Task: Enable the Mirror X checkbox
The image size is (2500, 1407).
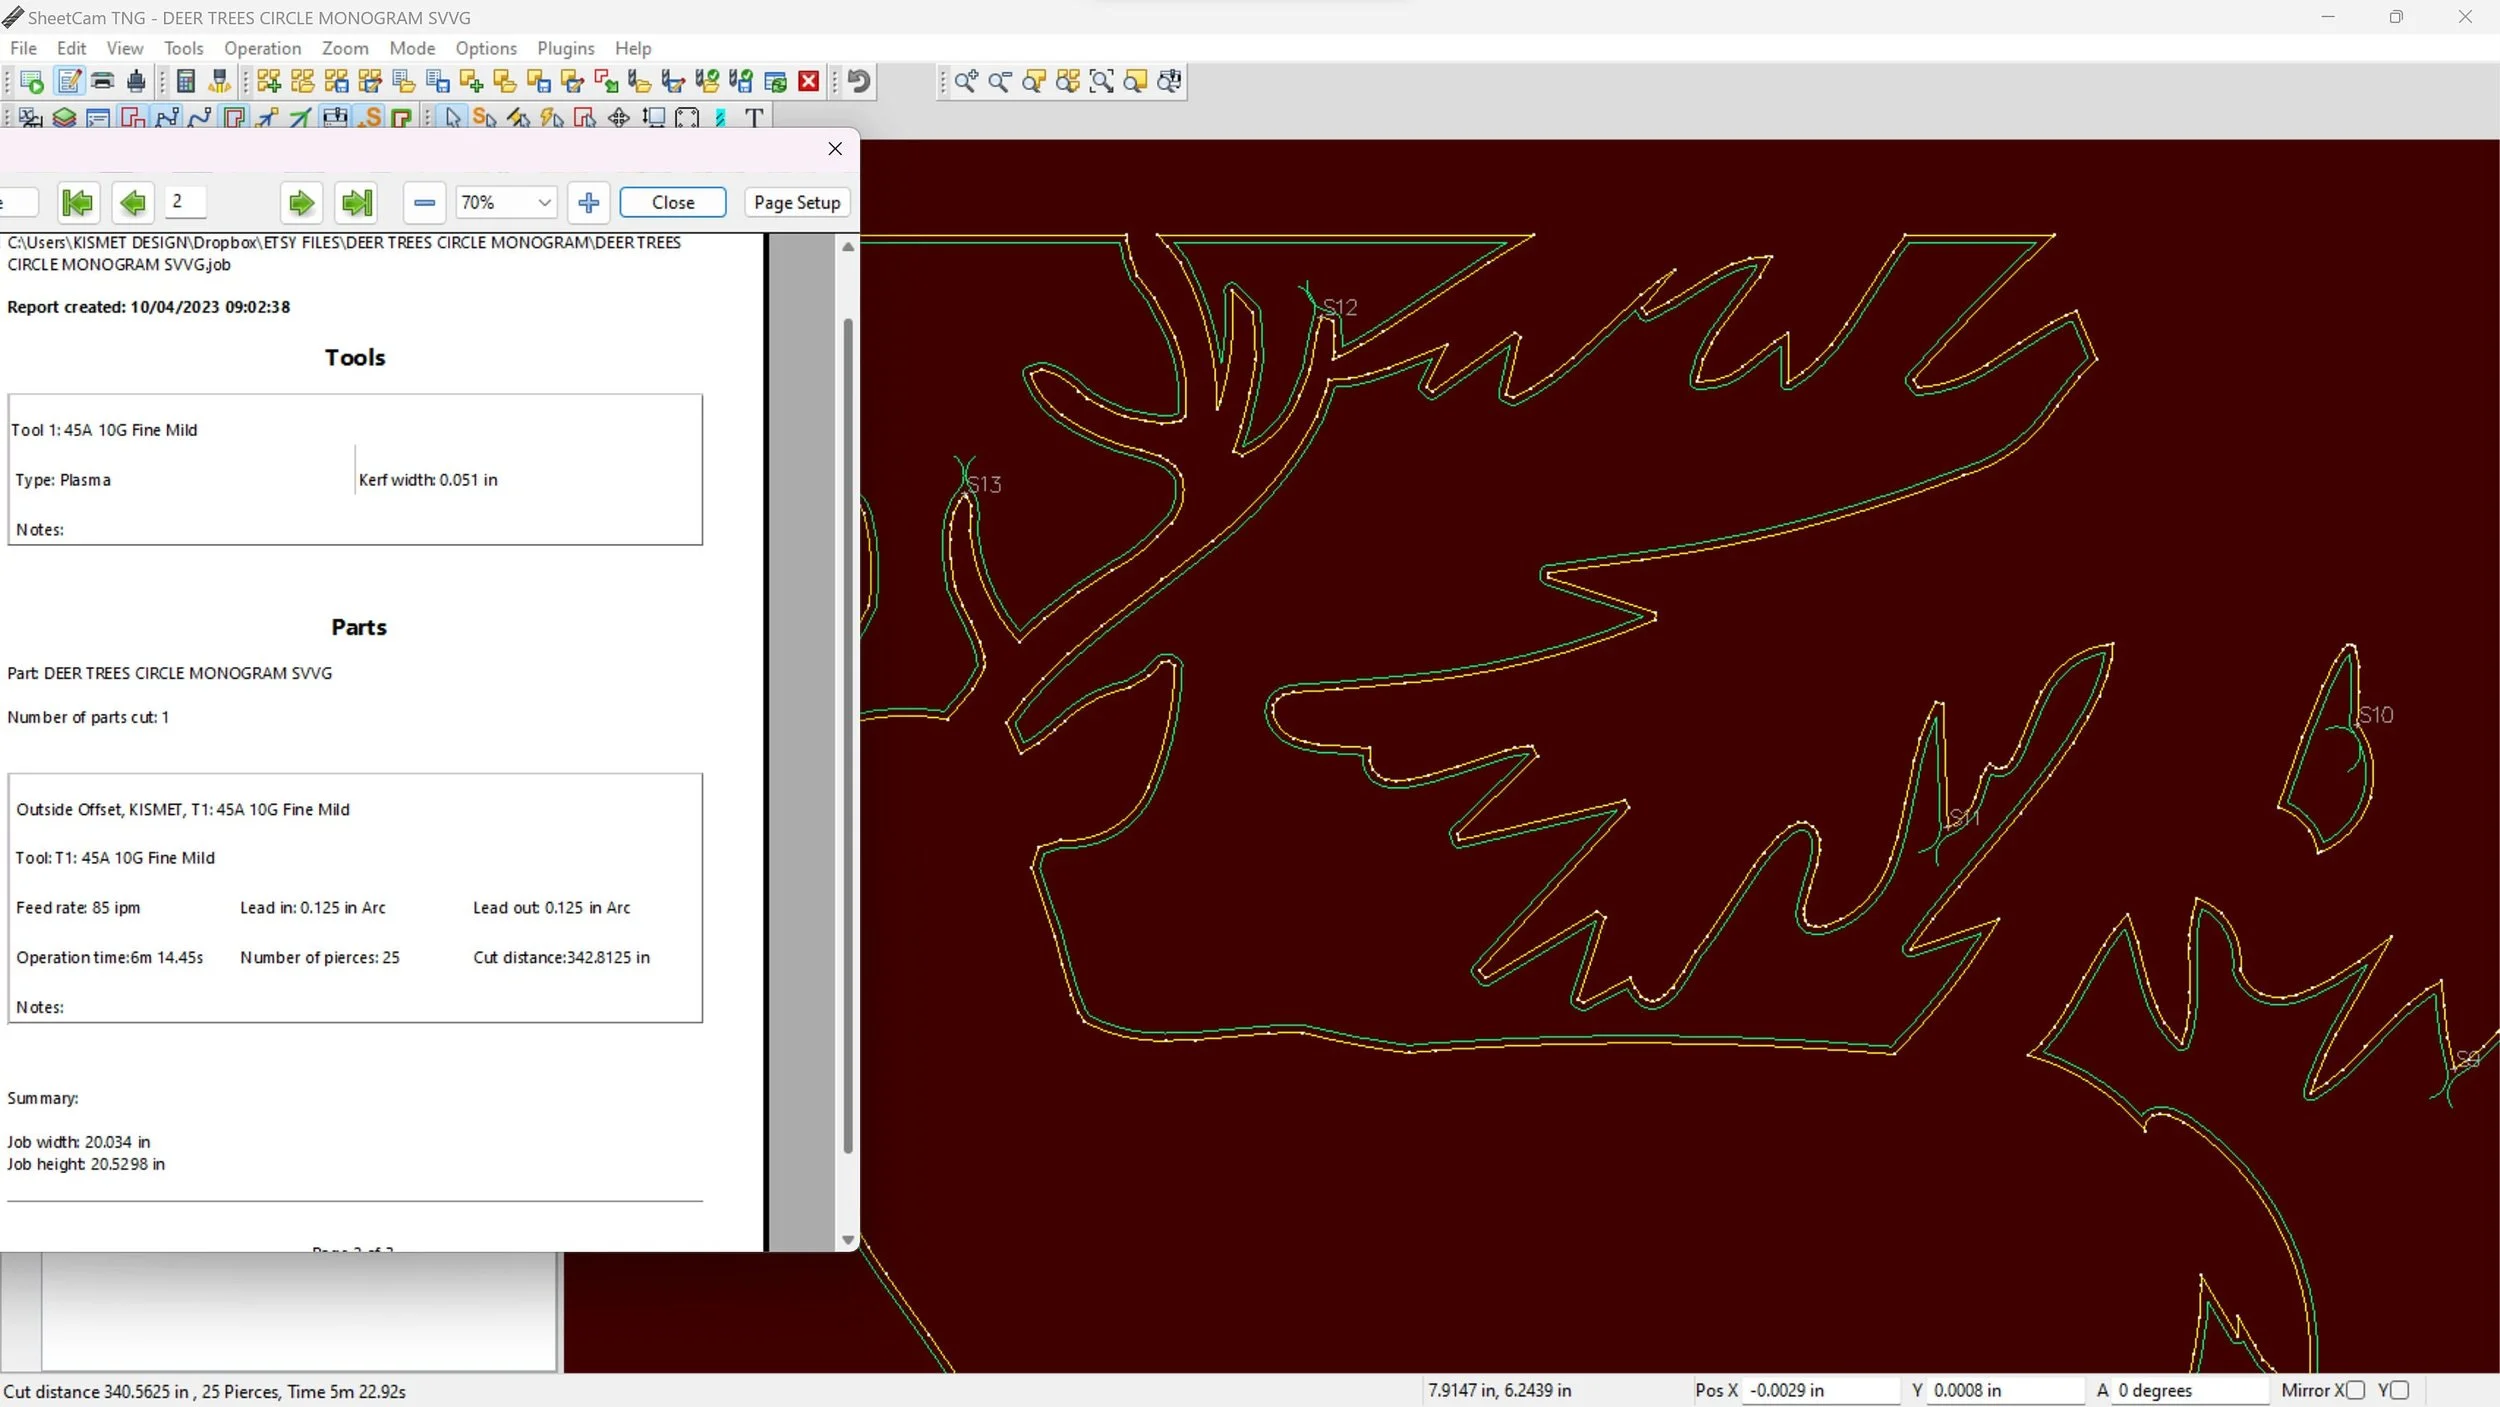Action: pyautogui.click(x=2356, y=1390)
